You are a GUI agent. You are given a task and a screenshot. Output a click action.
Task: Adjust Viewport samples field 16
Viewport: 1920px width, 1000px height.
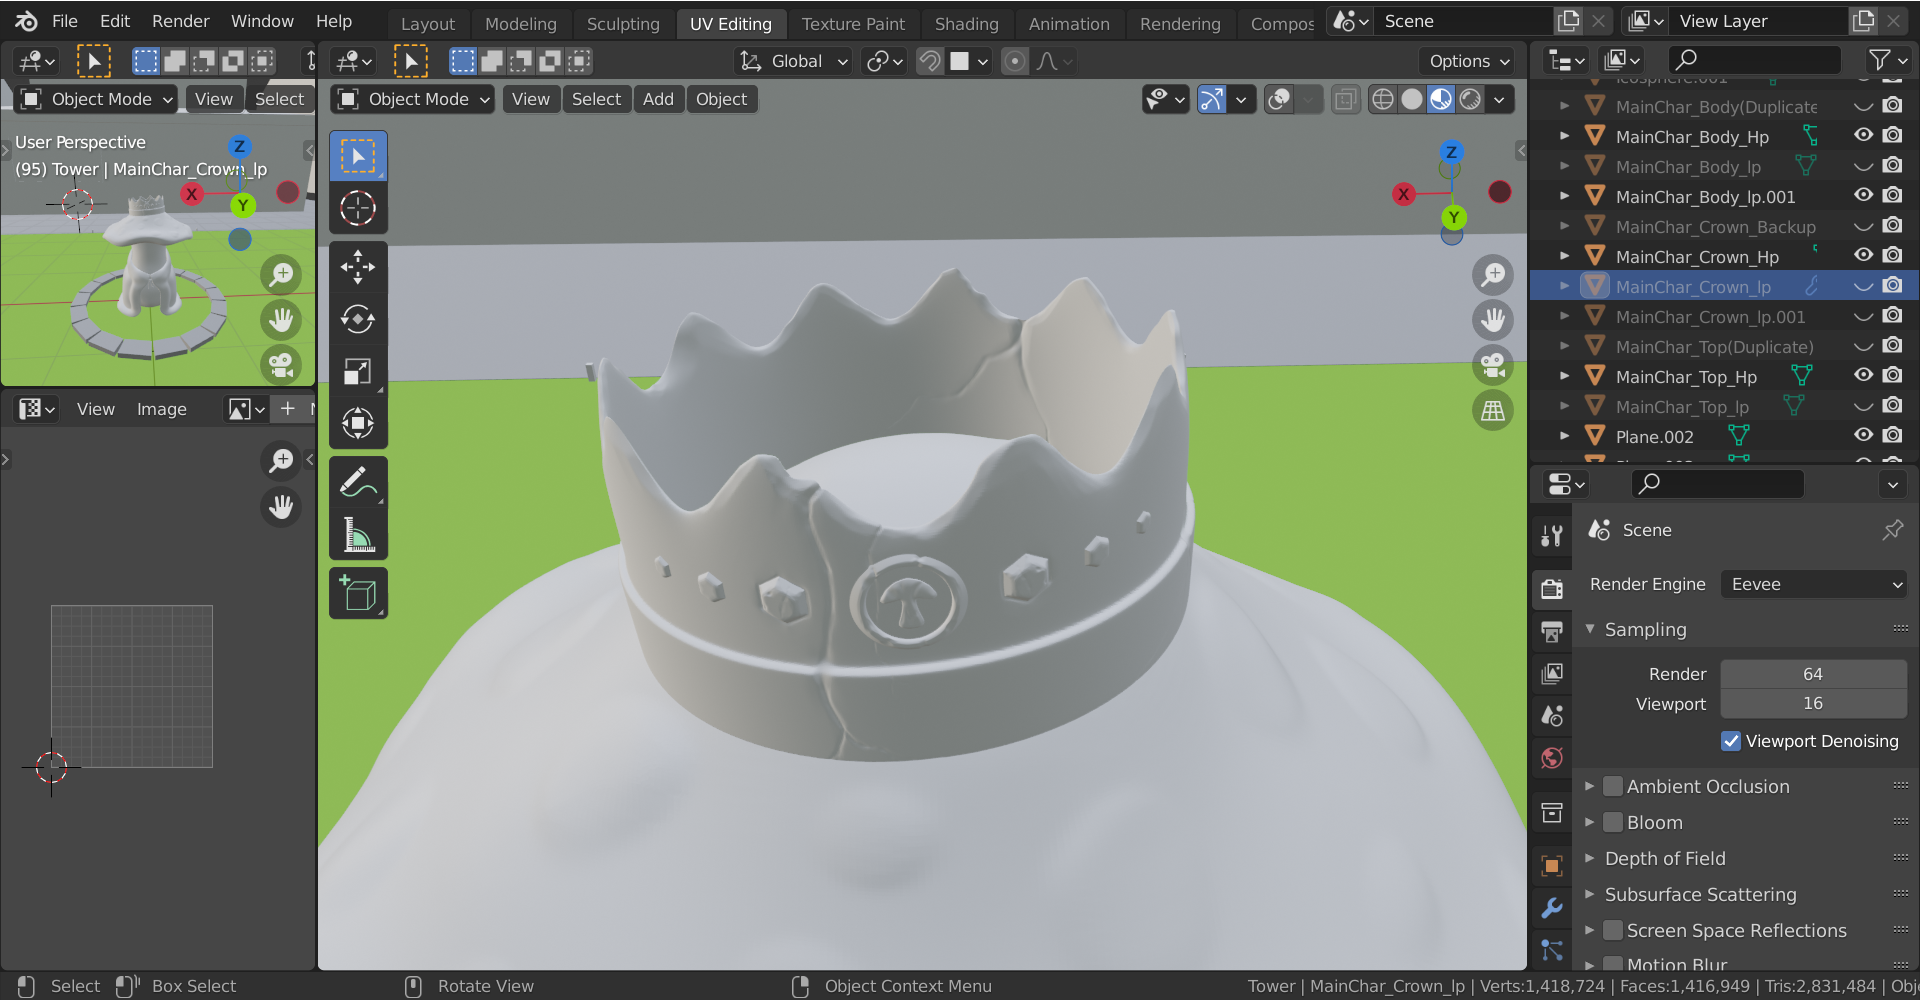(1813, 703)
